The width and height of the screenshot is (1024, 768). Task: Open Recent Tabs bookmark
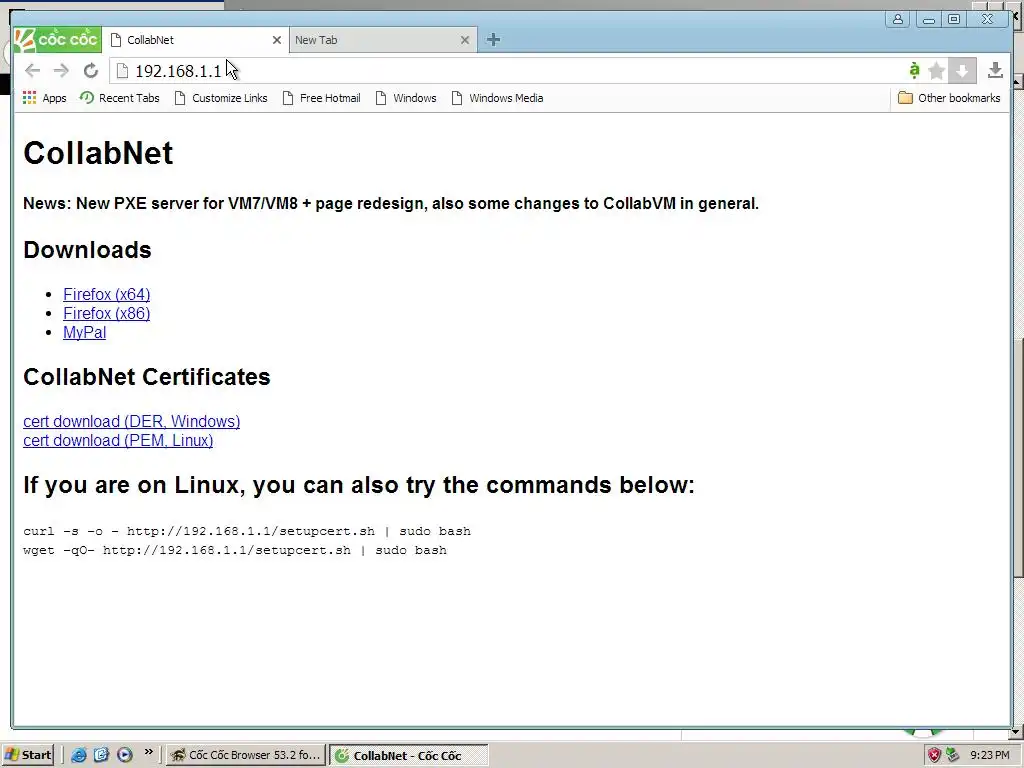pyautogui.click(x=120, y=98)
